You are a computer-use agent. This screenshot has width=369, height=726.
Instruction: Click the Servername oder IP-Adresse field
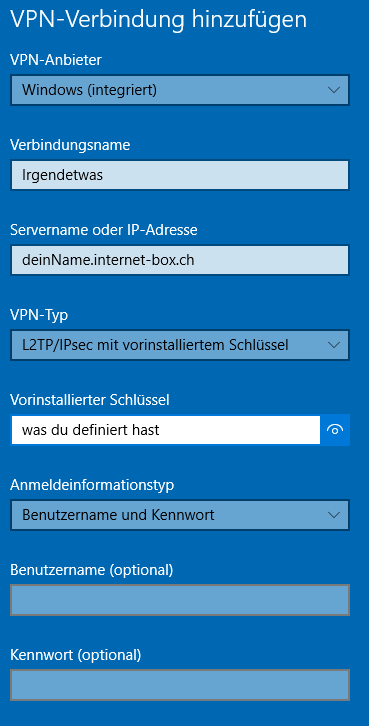(x=180, y=260)
